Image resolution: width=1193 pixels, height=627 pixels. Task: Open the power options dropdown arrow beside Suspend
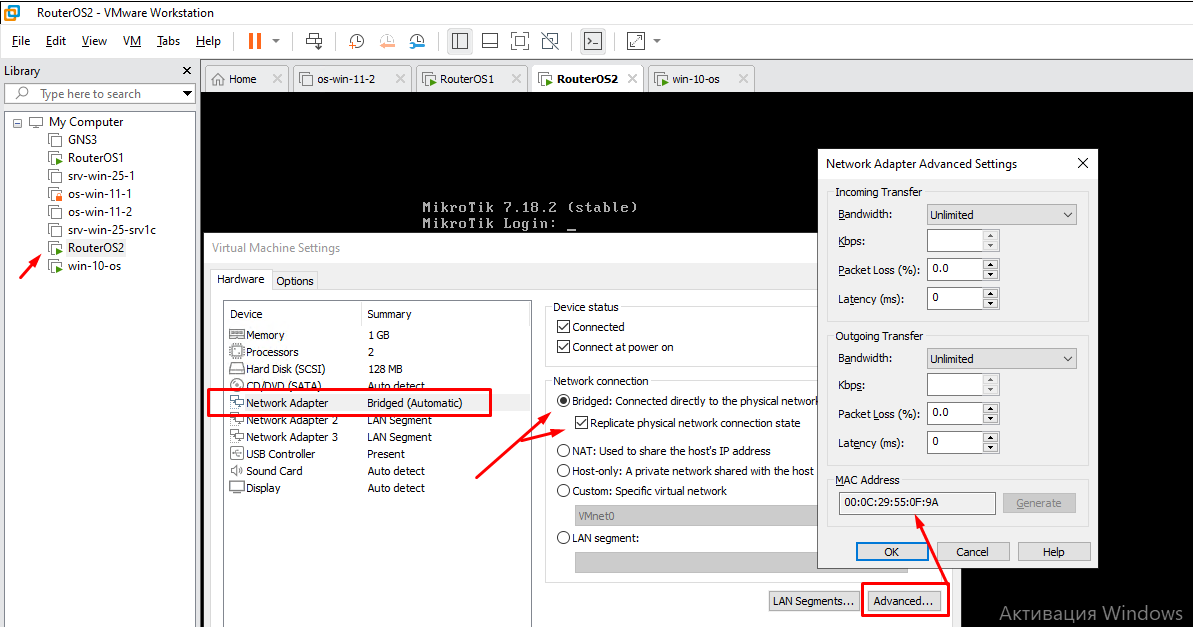276,41
